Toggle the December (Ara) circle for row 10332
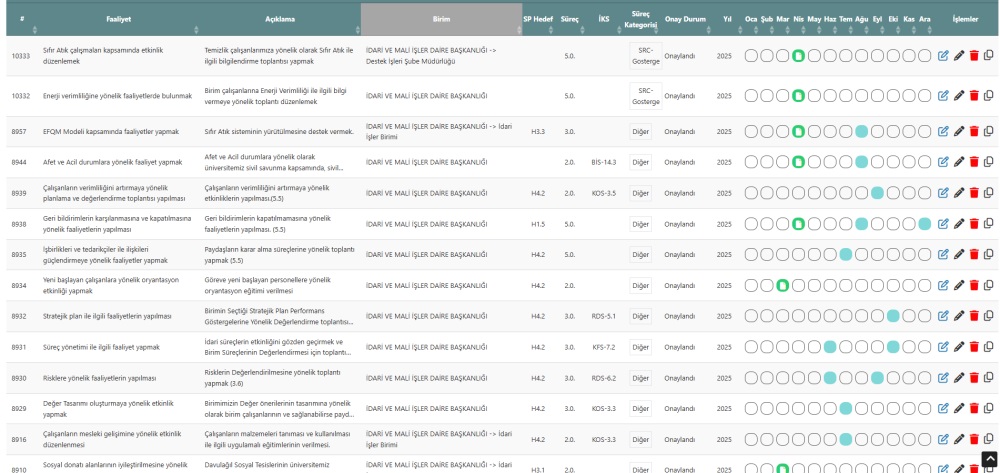1000x473 pixels. (x=924, y=96)
